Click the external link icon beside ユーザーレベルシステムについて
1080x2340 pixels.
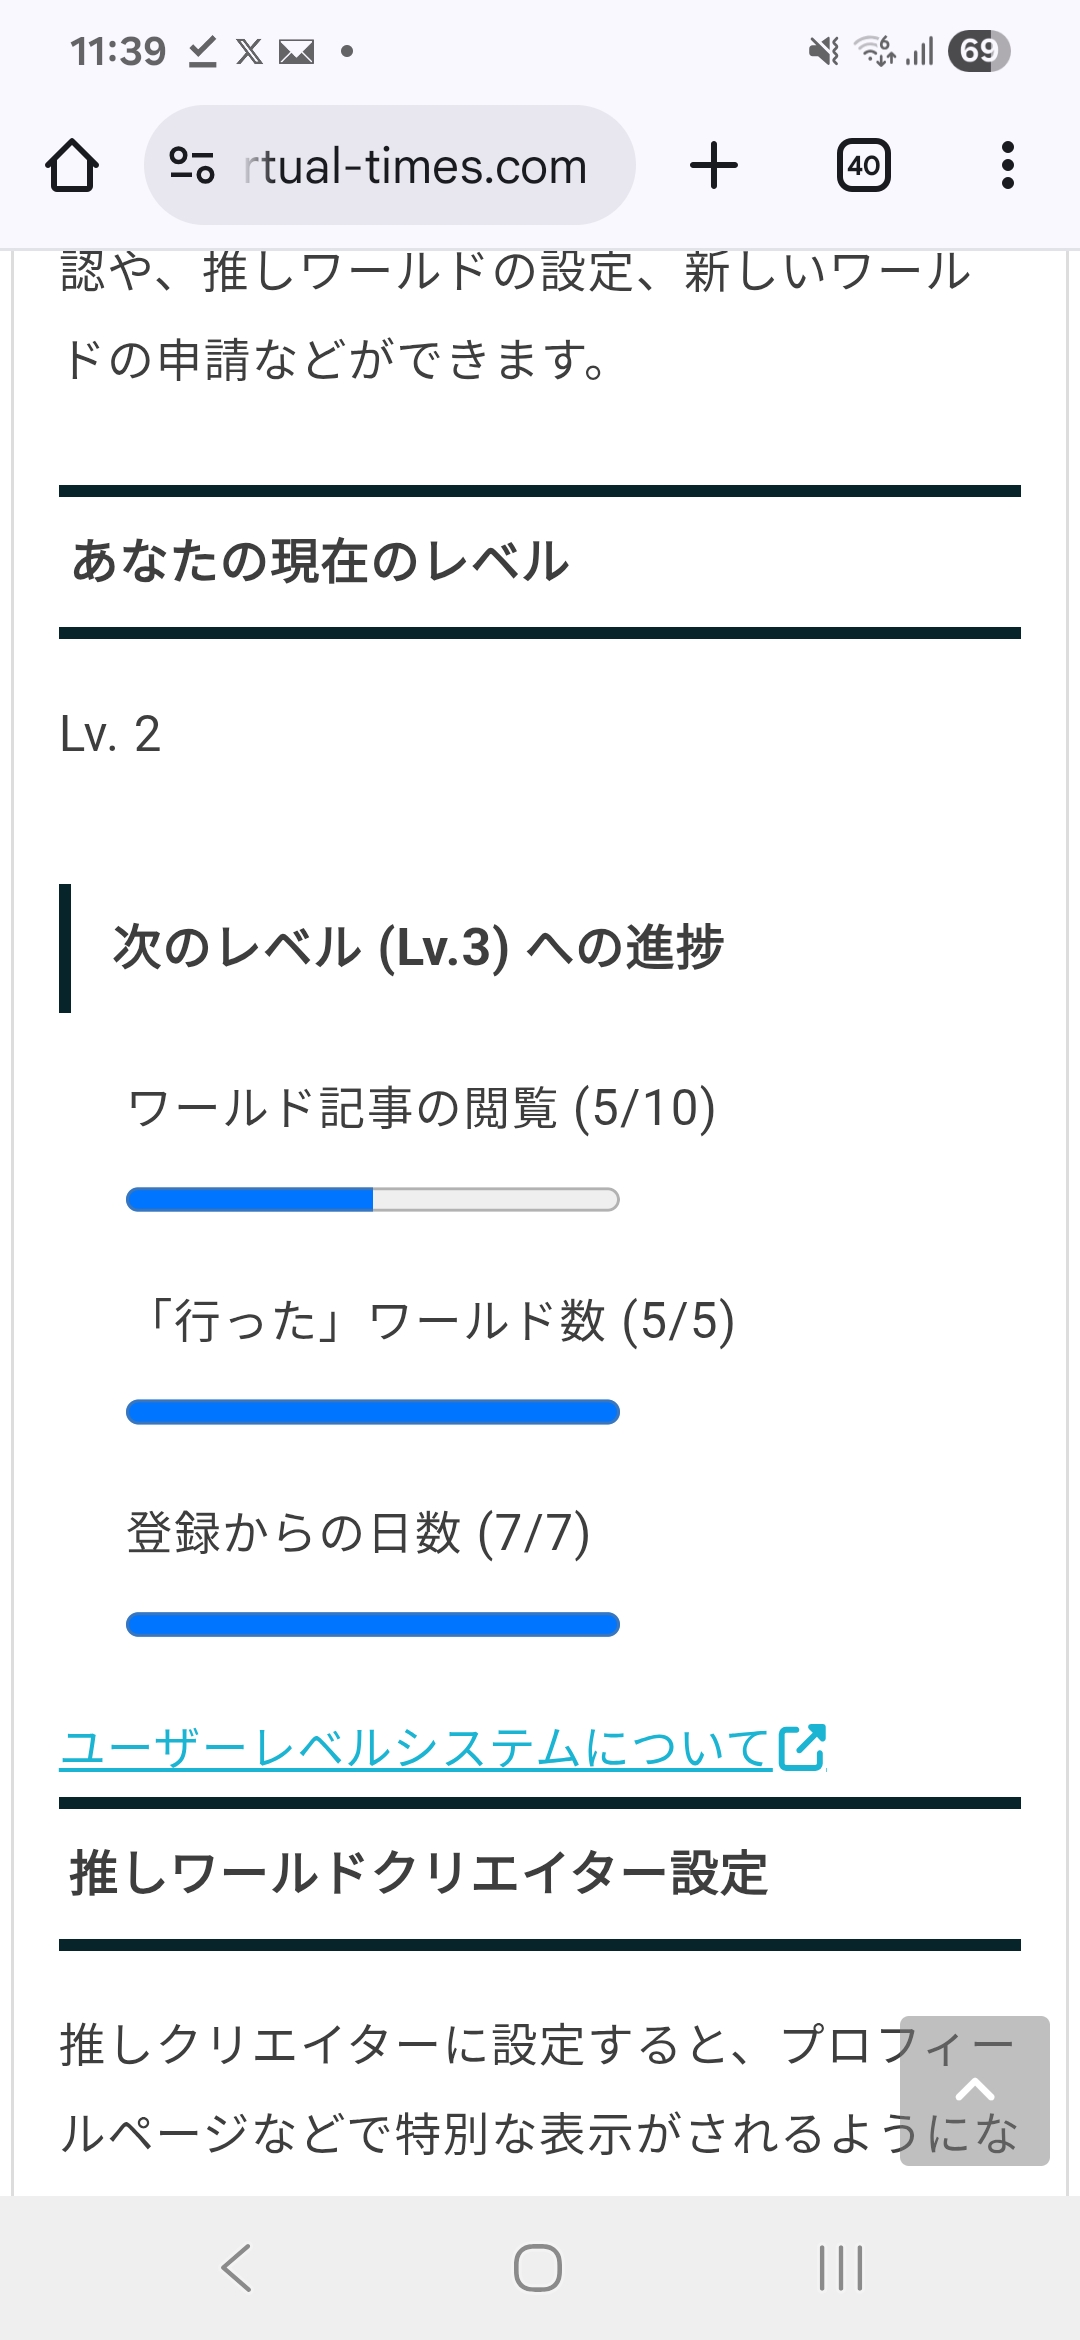[x=802, y=1747]
